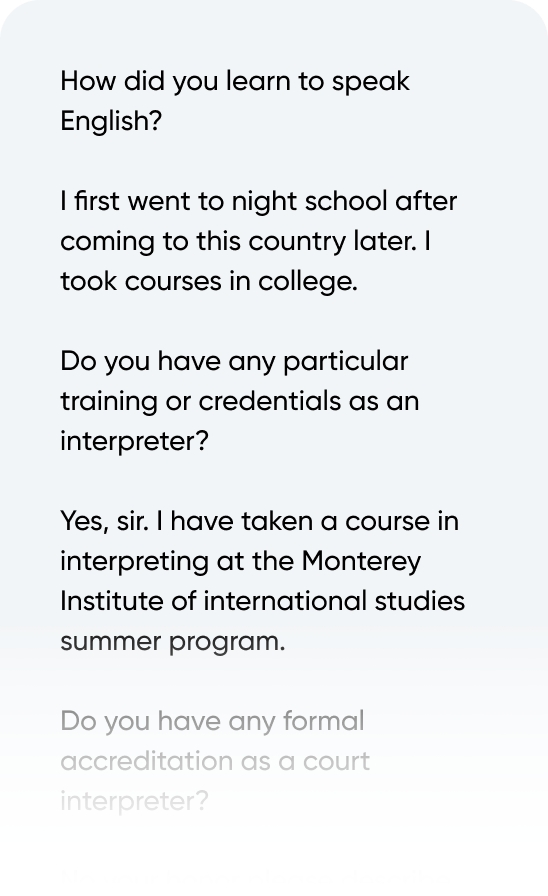This screenshot has width=548, height=896.
Task: Select the faded word "interpreter?" near the bottom
Action: [134, 802]
